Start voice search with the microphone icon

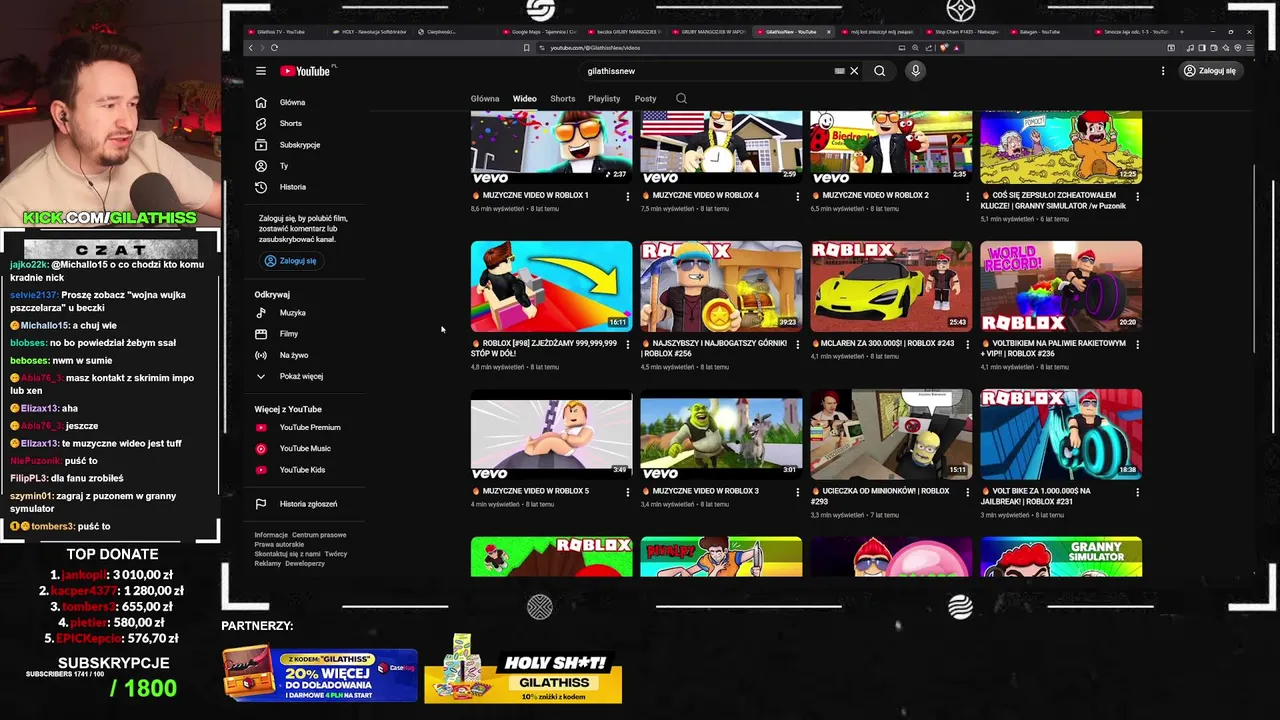pyautogui.click(x=915, y=71)
